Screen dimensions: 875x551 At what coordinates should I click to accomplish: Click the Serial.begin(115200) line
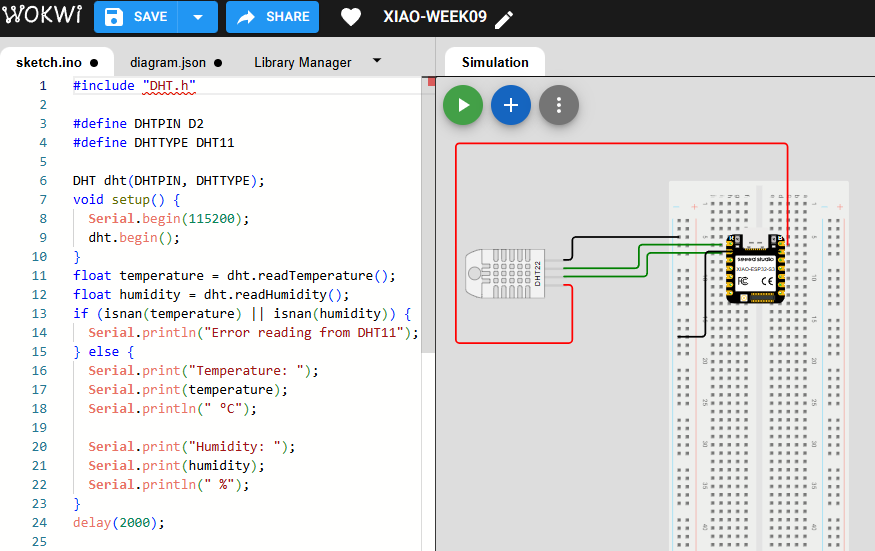(169, 219)
